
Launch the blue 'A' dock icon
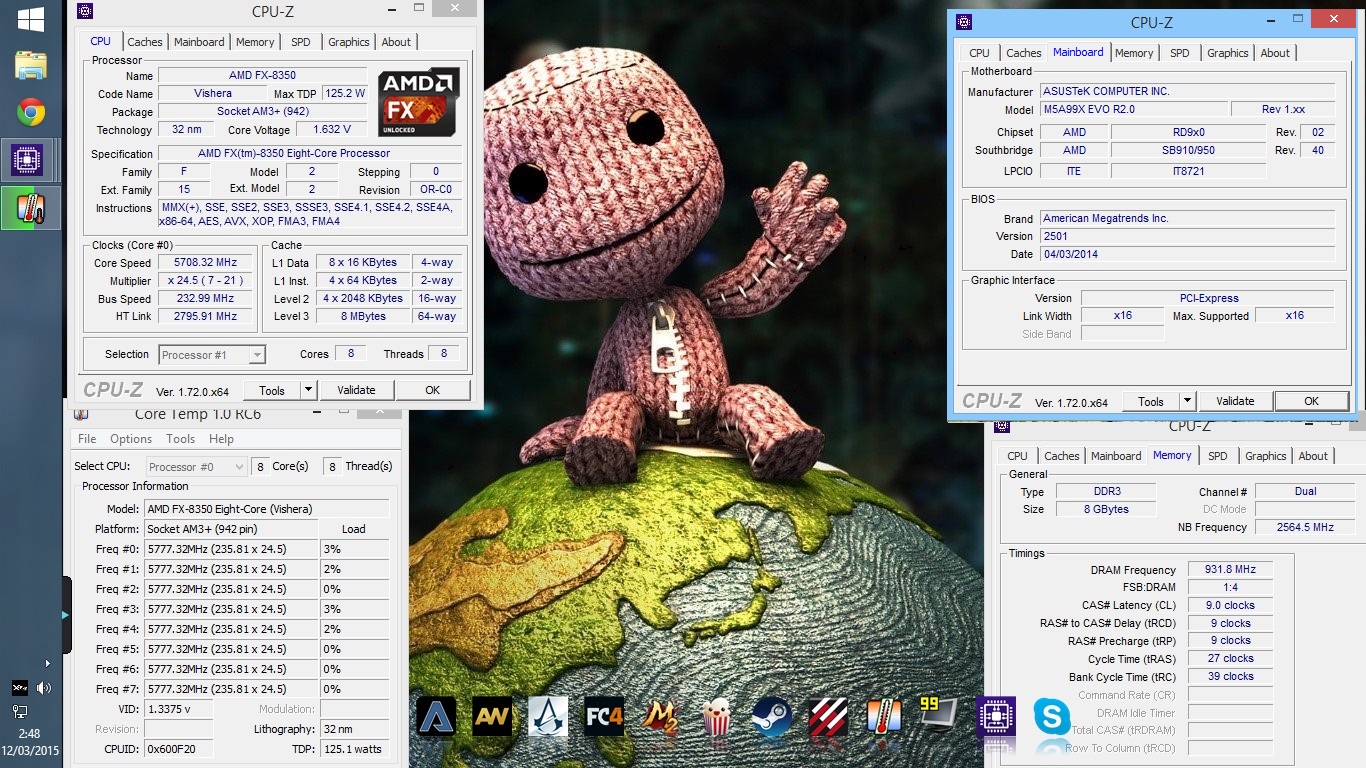[x=436, y=716]
